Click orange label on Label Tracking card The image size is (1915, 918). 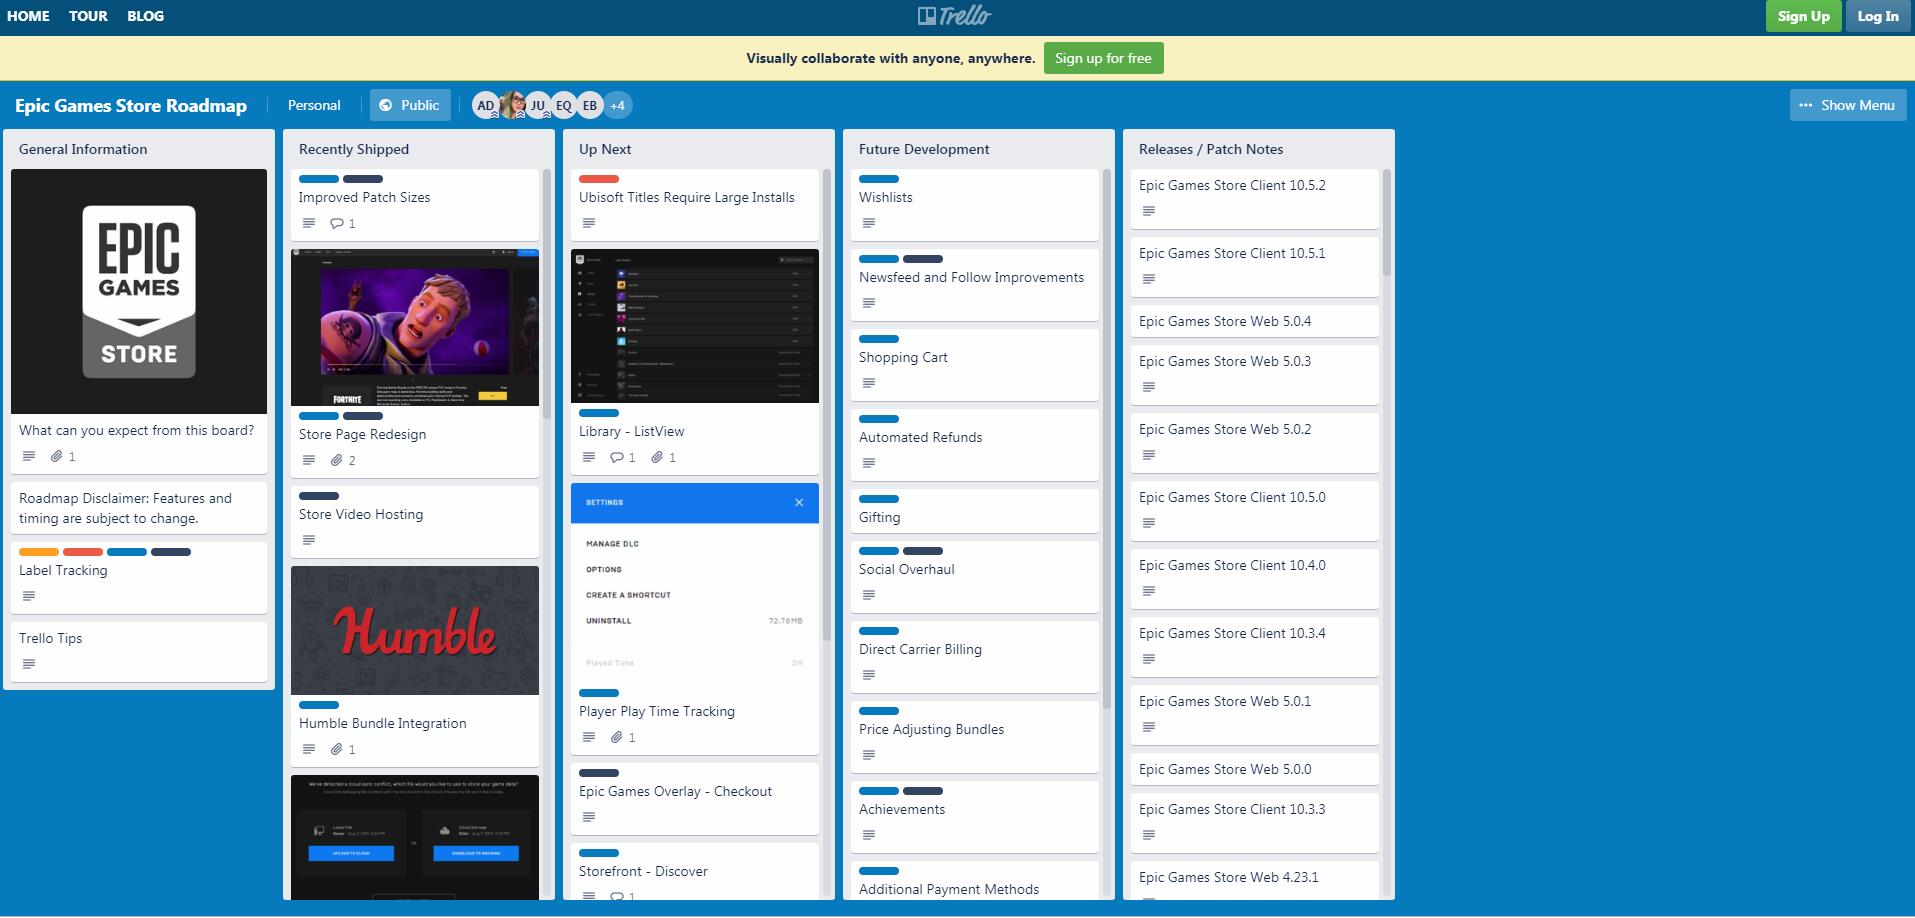(x=39, y=552)
